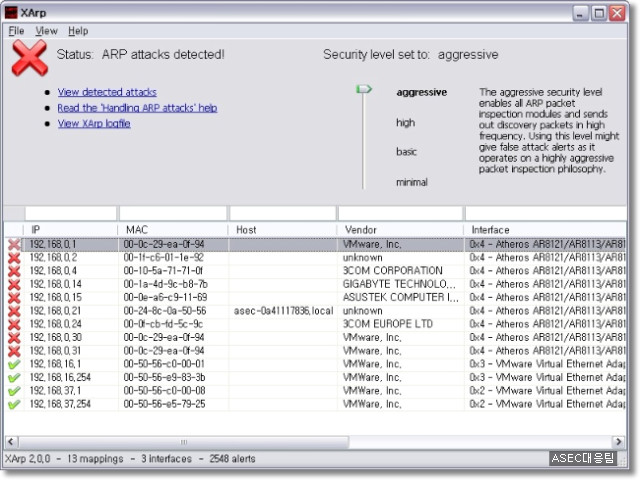The width and height of the screenshot is (640, 480).
Task: Click the red X icon for 192.168.0.1
Action: (x=14, y=244)
